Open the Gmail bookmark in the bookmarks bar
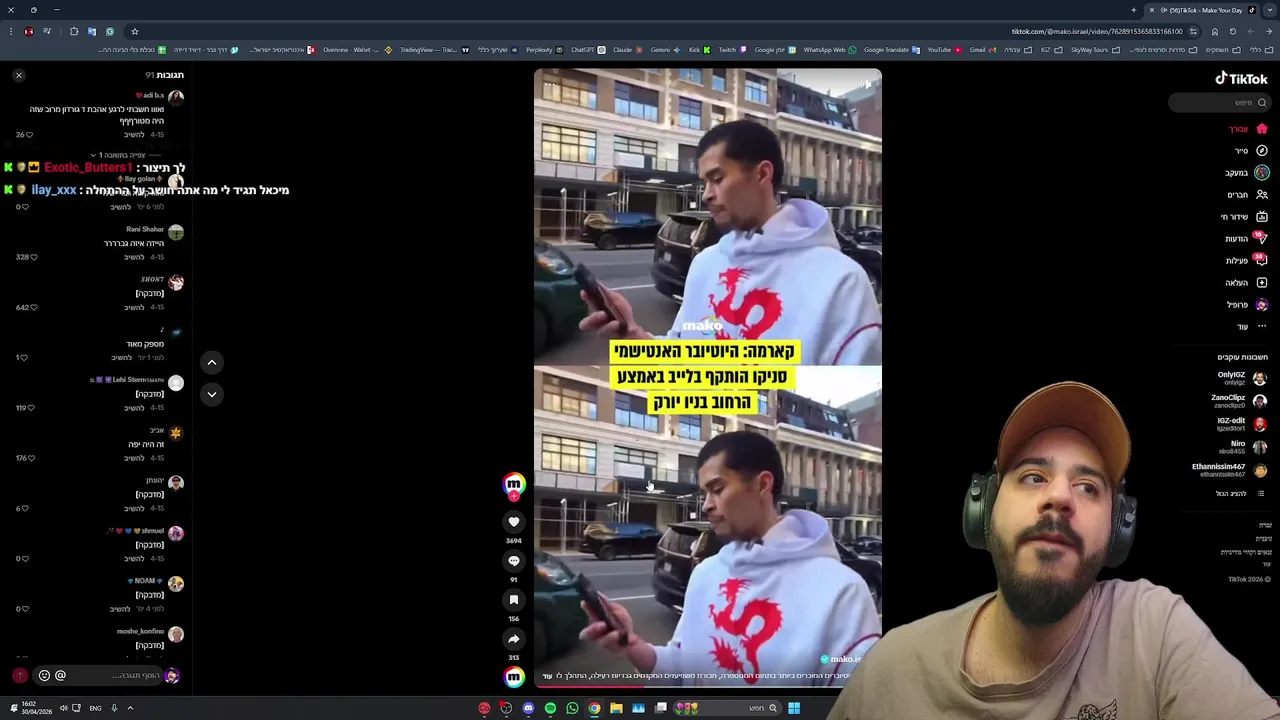Image resolution: width=1280 pixels, height=720 pixels. click(981, 50)
